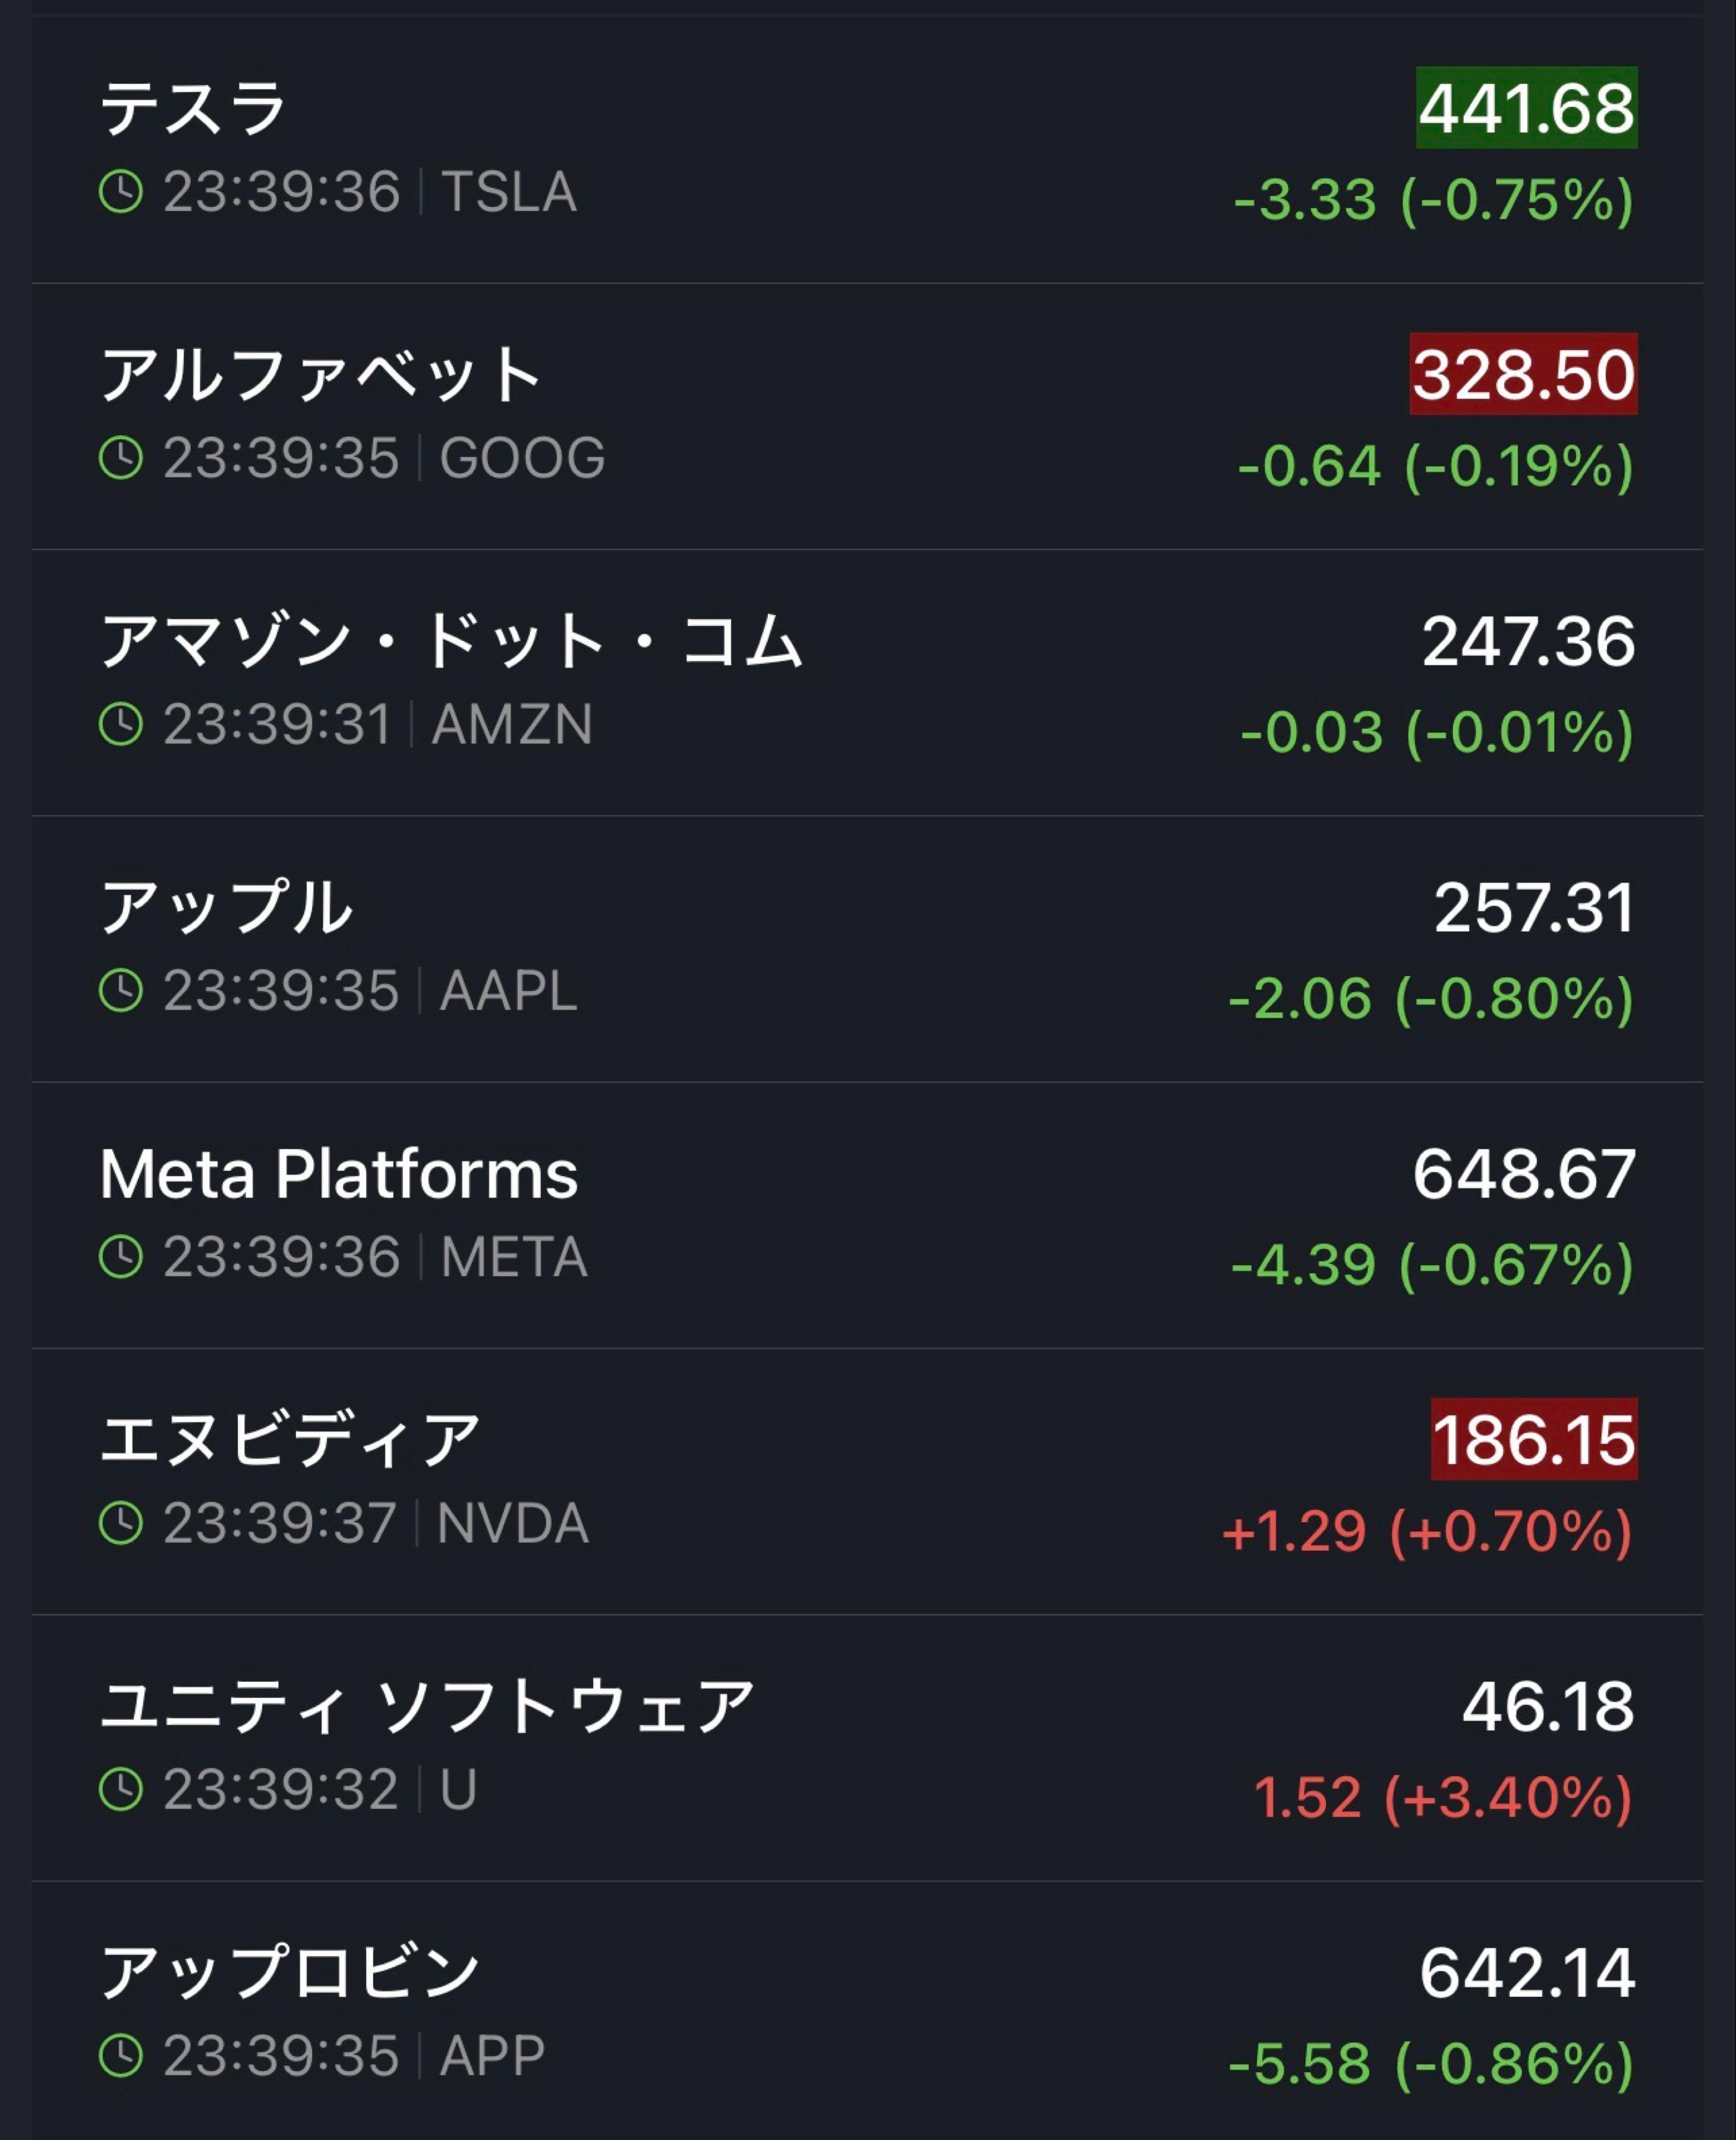Open ユニティ ソフトウェア stock entry
This screenshot has height=2140, width=1736.
click(x=427, y=1706)
